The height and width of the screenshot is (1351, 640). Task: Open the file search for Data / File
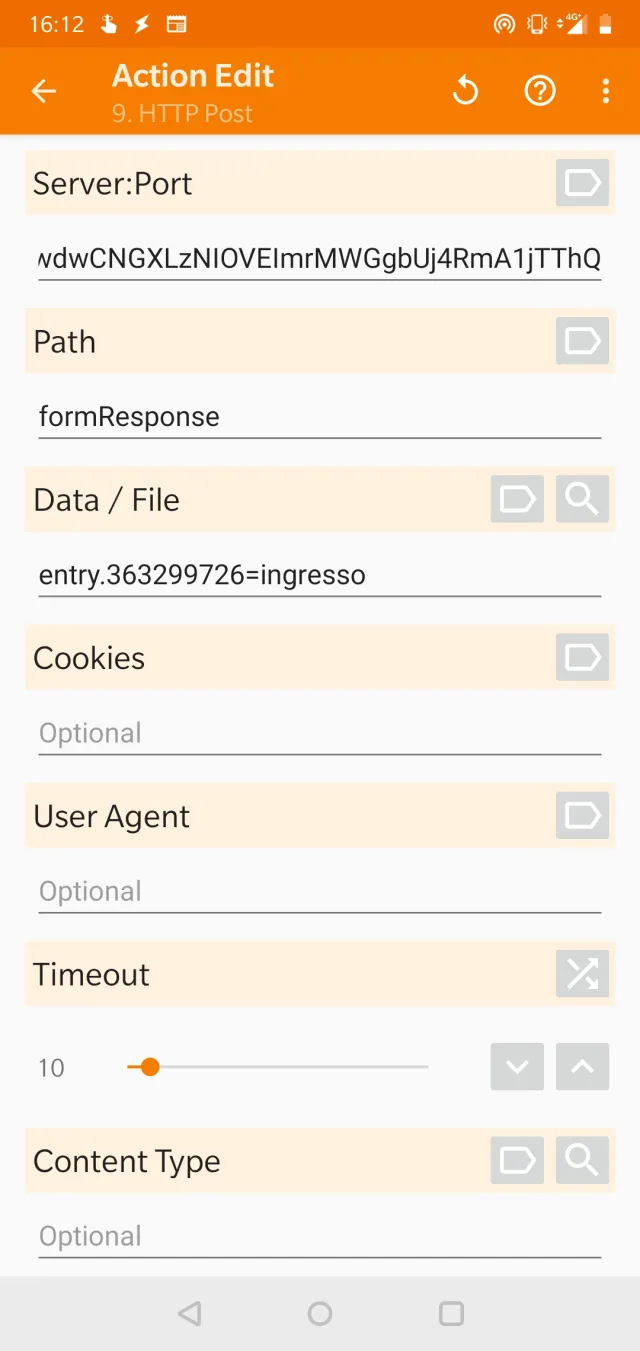(582, 499)
